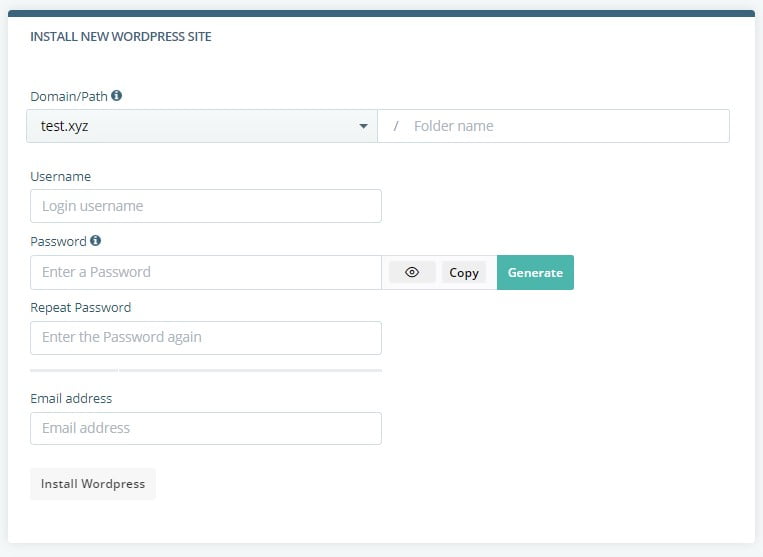Click the INSTALL NEW WORDPRESS SITE heading

[121, 36]
